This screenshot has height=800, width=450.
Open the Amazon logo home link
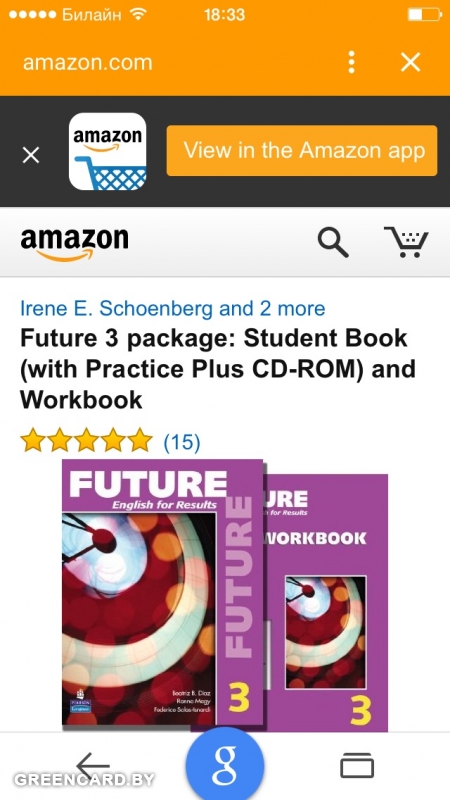click(74, 243)
